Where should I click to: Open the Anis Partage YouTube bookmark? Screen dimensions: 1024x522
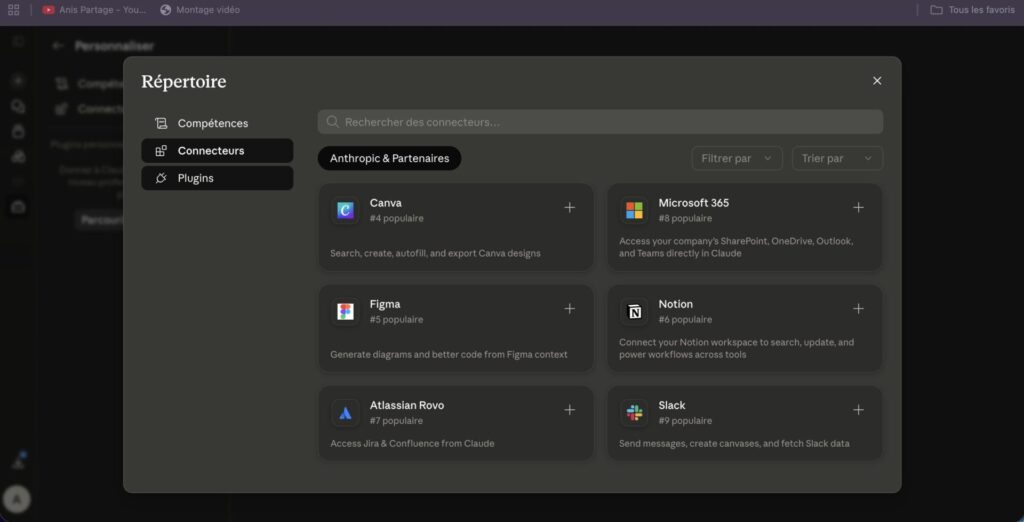(x=95, y=10)
